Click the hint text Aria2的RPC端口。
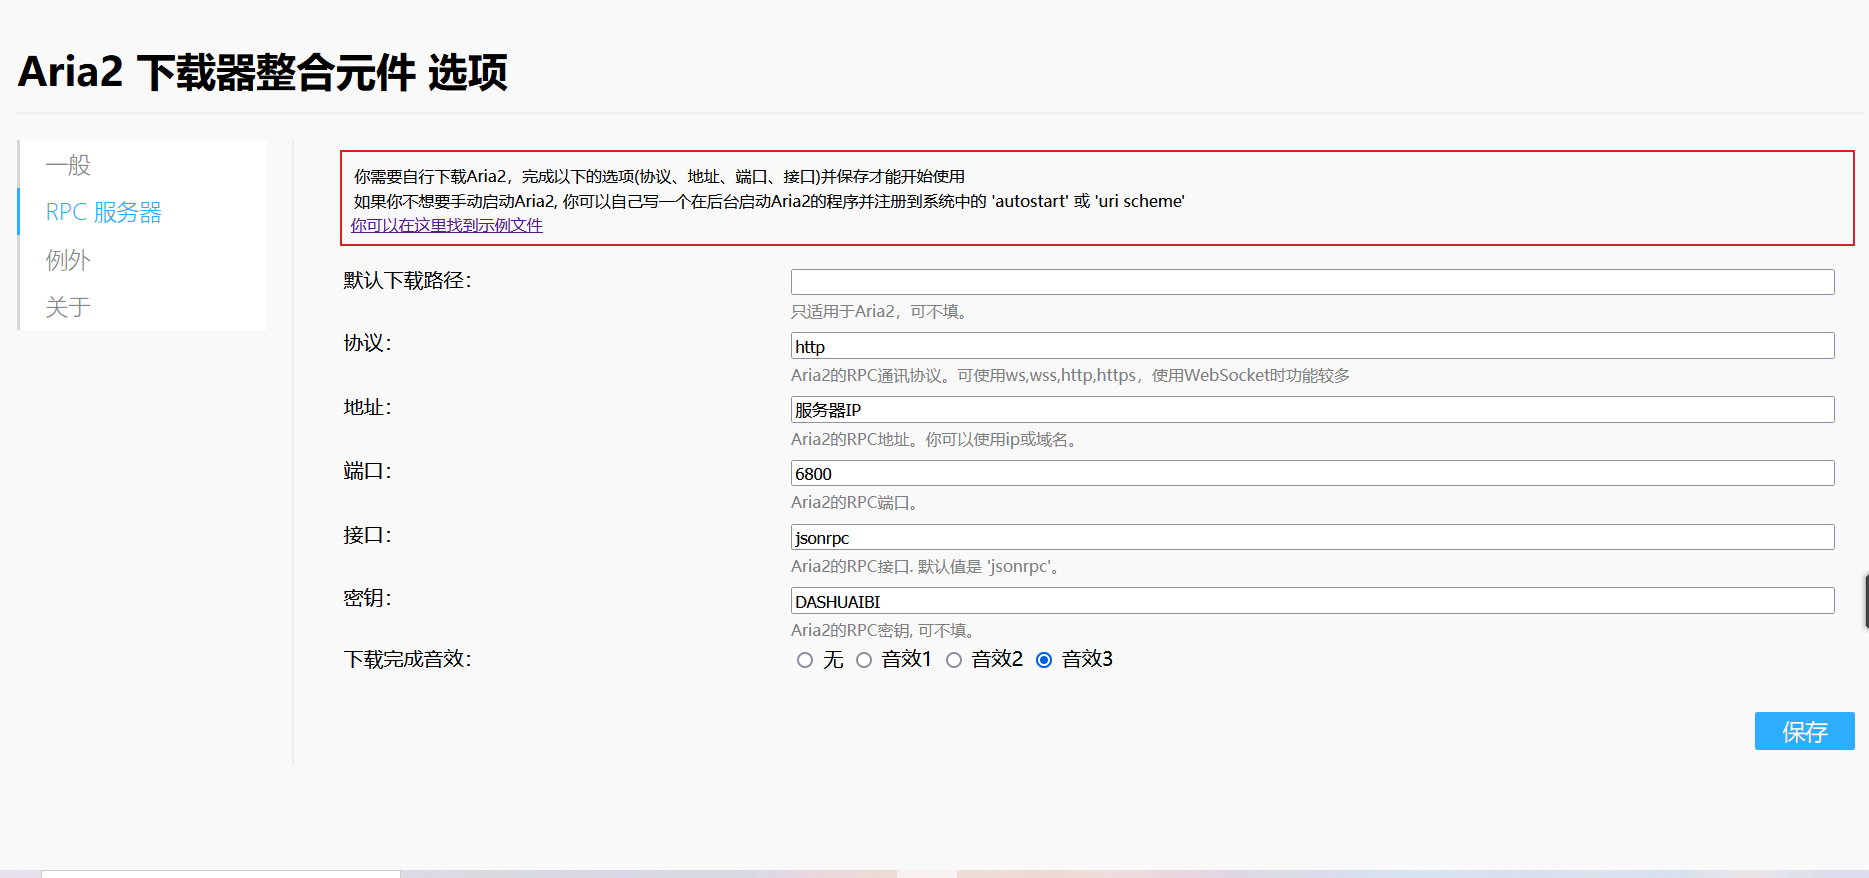1869x878 pixels. pyautogui.click(x=856, y=503)
